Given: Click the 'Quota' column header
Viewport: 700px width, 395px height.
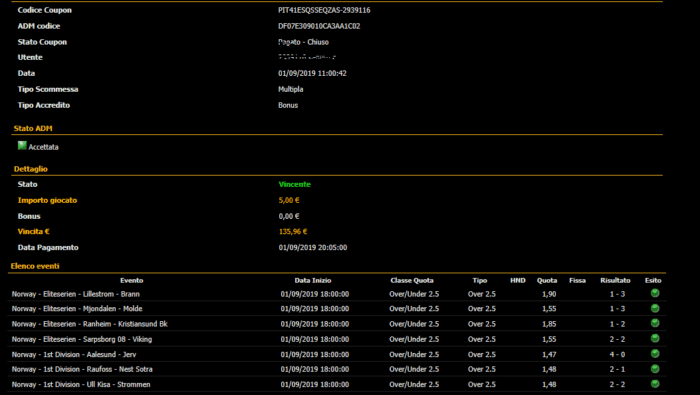Looking at the screenshot, I should click(547, 280).
